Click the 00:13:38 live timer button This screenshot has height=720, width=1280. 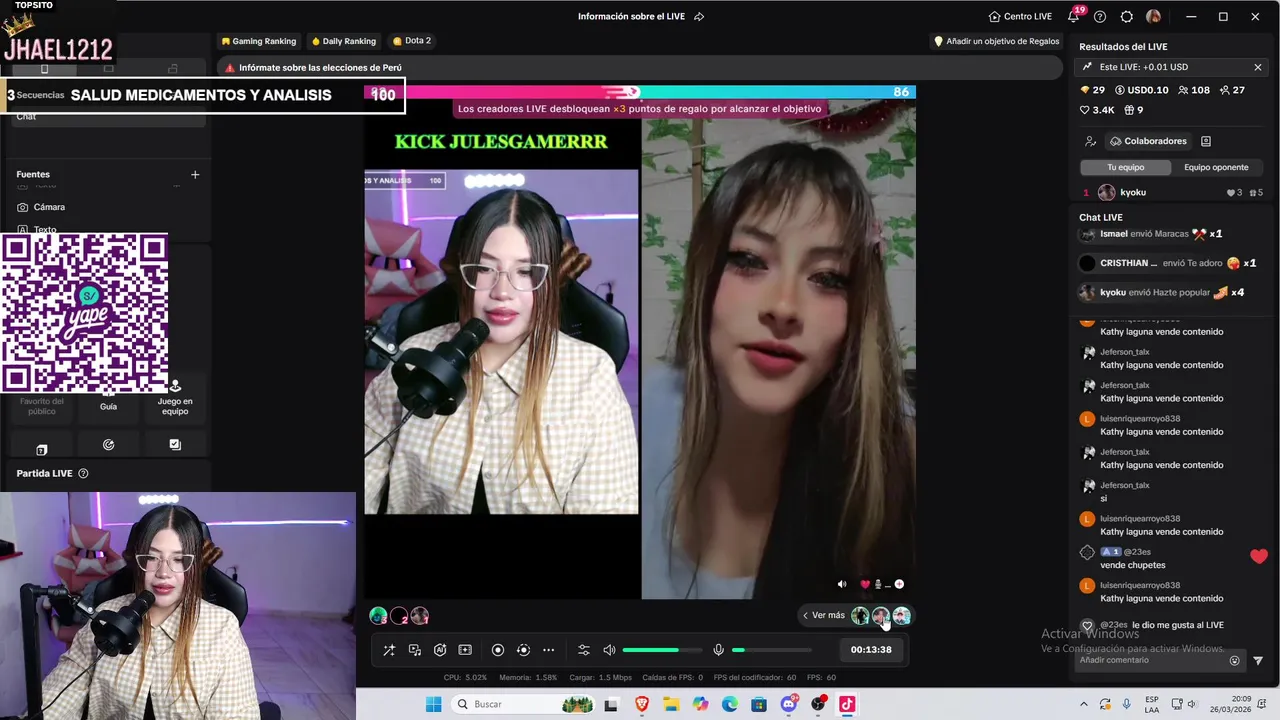pos(871,650)
